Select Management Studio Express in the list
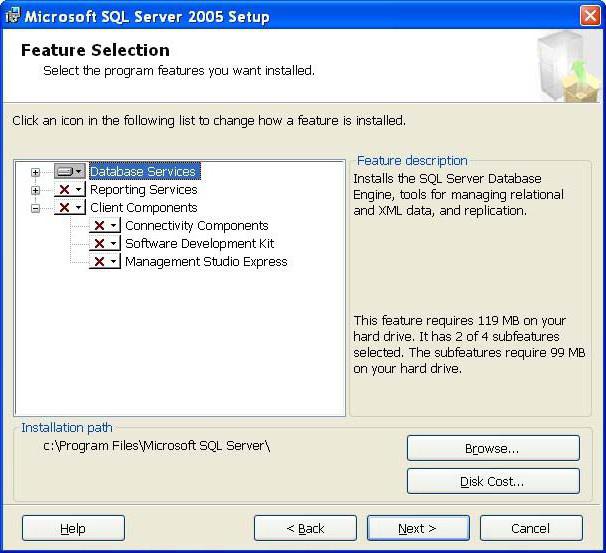 (x=205, y=261)
